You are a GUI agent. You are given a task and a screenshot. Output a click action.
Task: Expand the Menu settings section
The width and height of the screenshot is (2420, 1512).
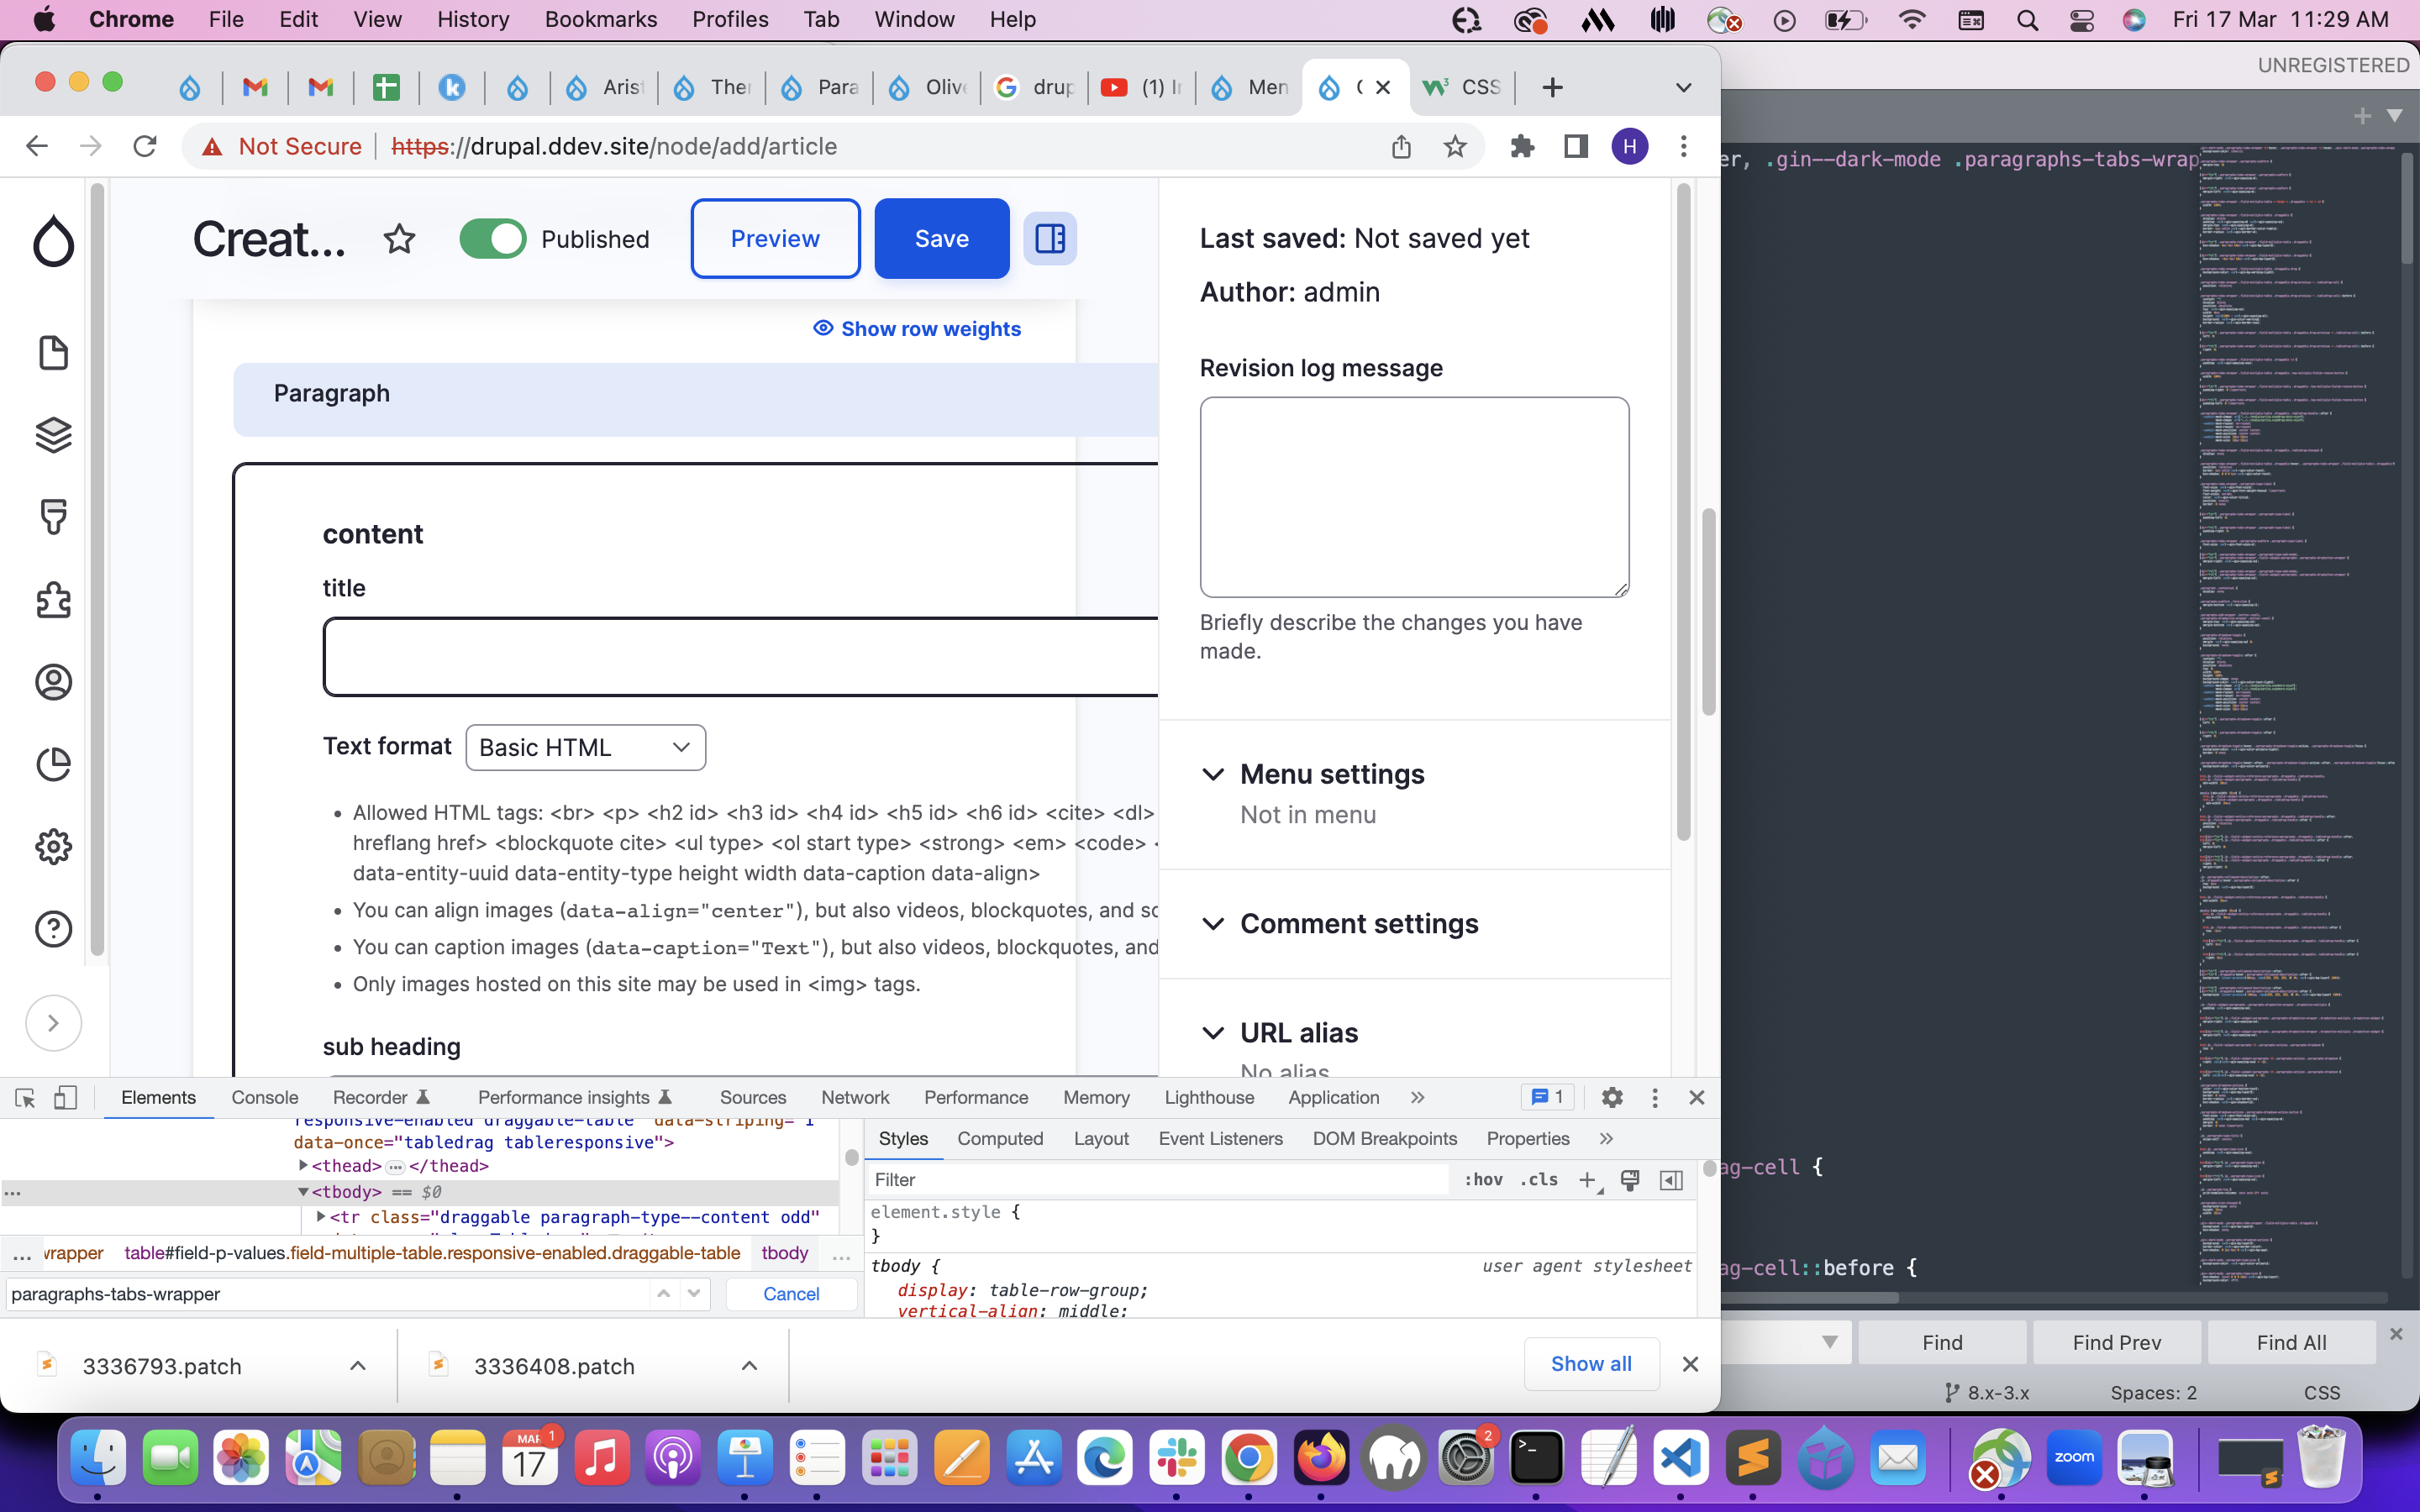pos(1331,774)
